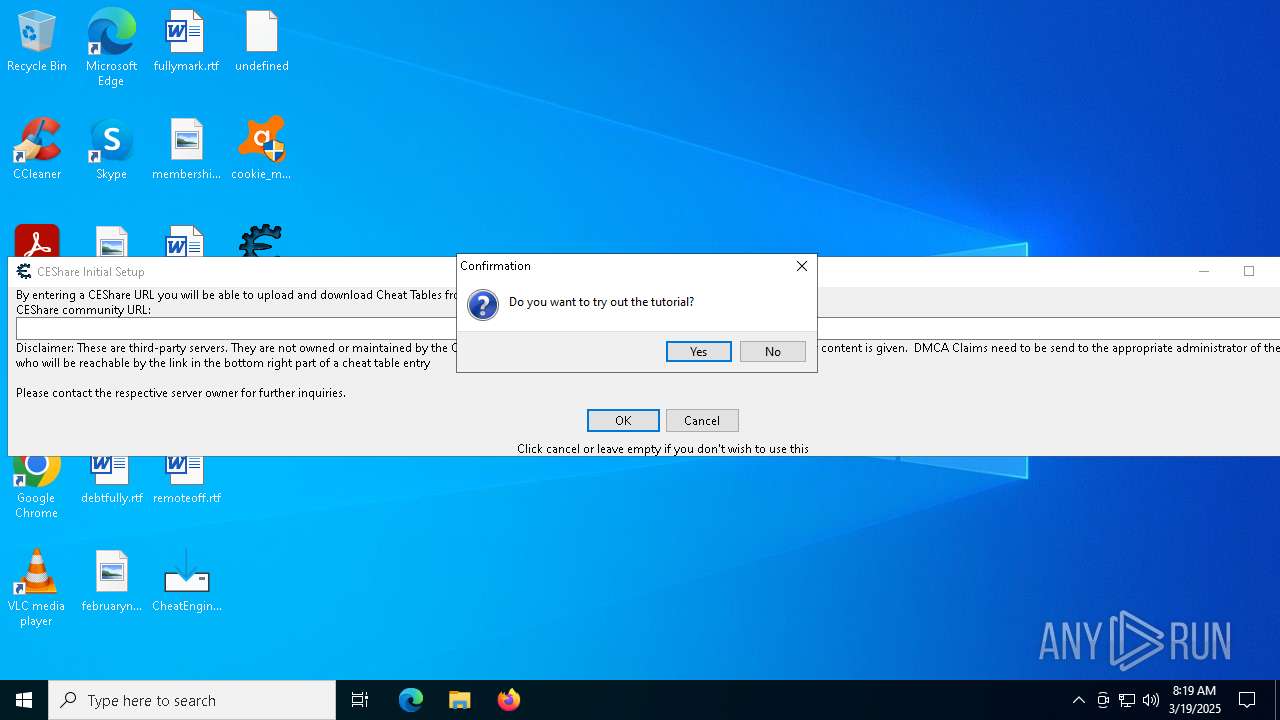Click Yes in the Confirmation dialog

click(x=698, y=351)
